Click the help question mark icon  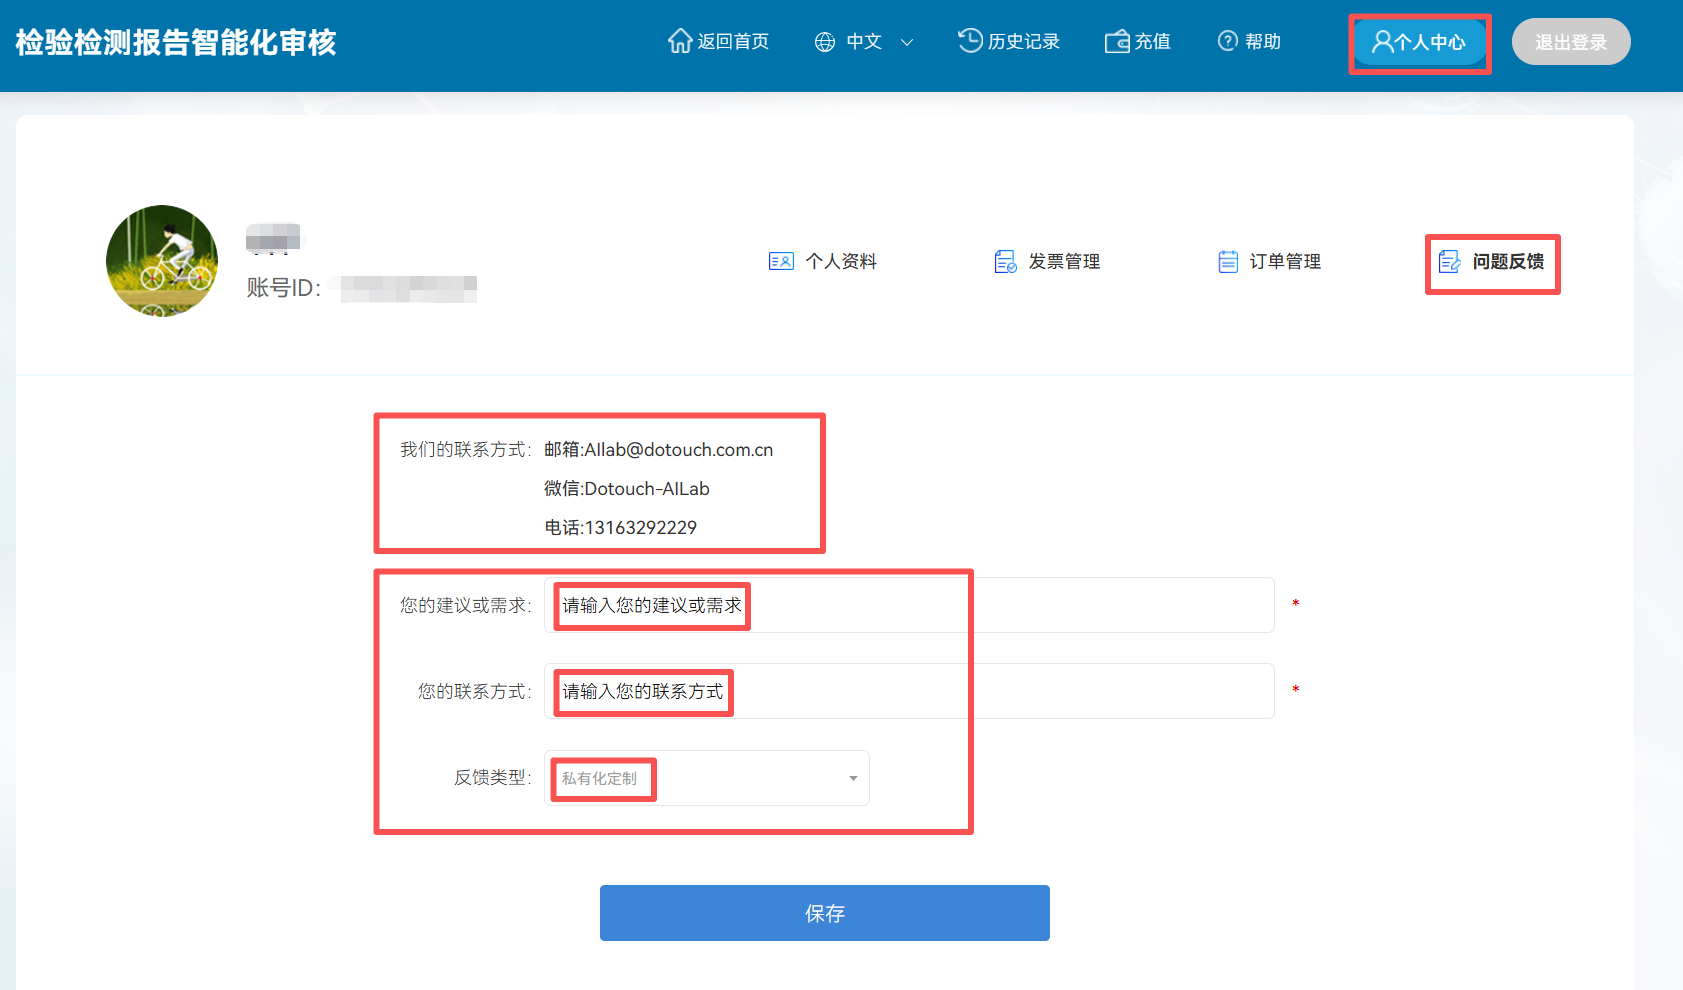click(1228, 41)
